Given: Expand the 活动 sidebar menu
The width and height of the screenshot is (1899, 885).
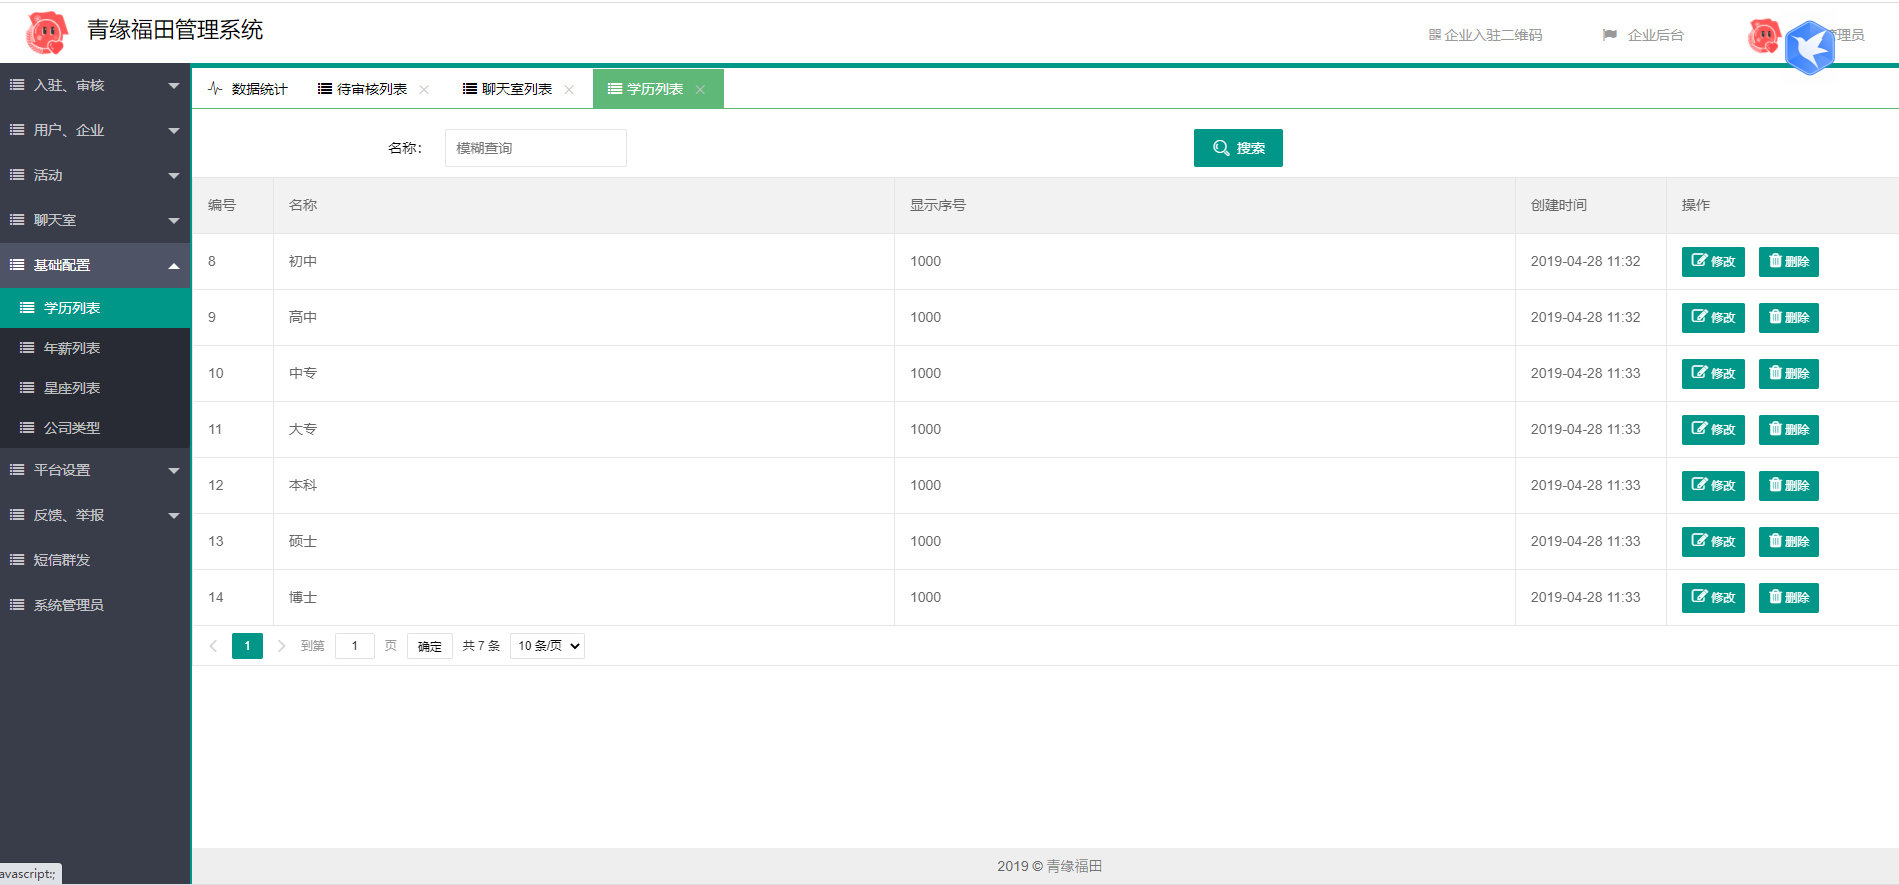Looking at the screenshot, I should point(95,175).
